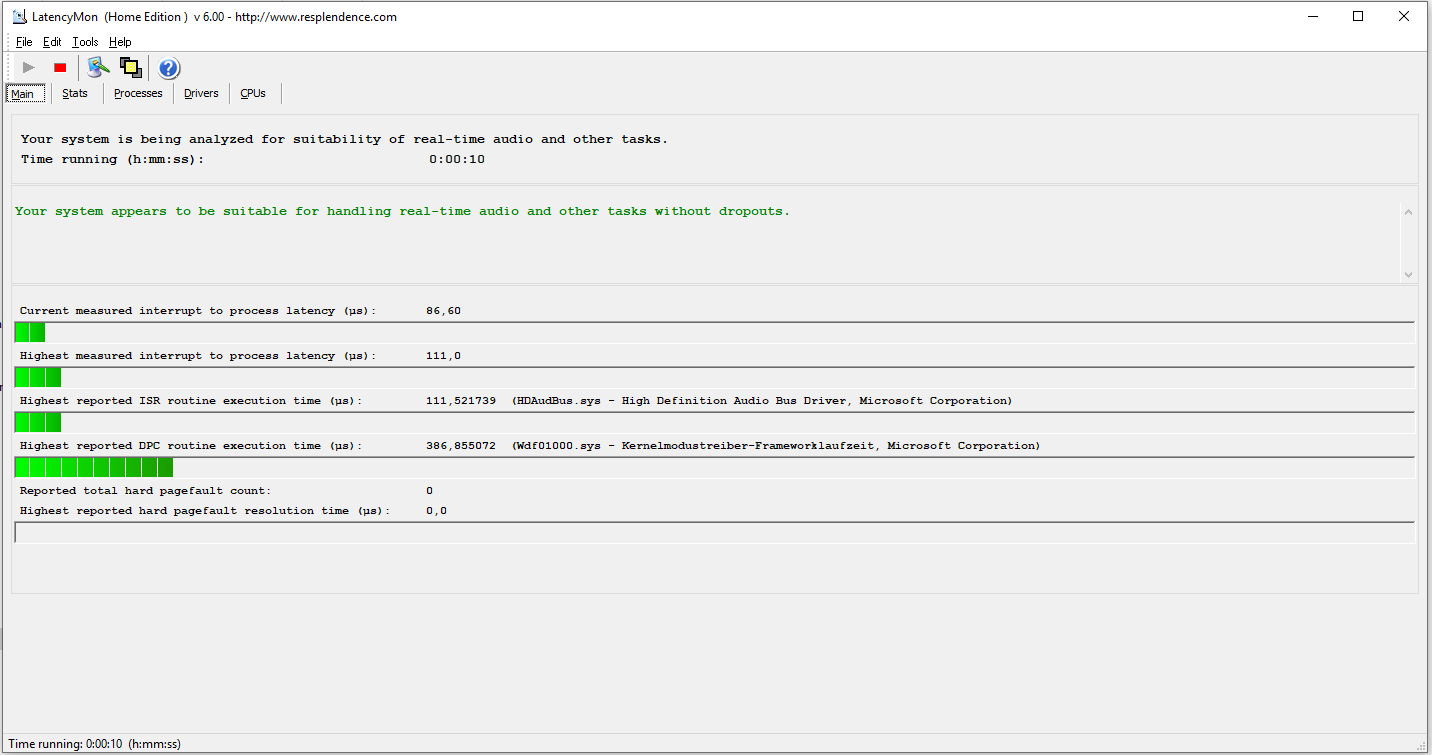Viewport: 1432px width, 755px height.
Task: Open the Help menu
Action: [120, 42]
